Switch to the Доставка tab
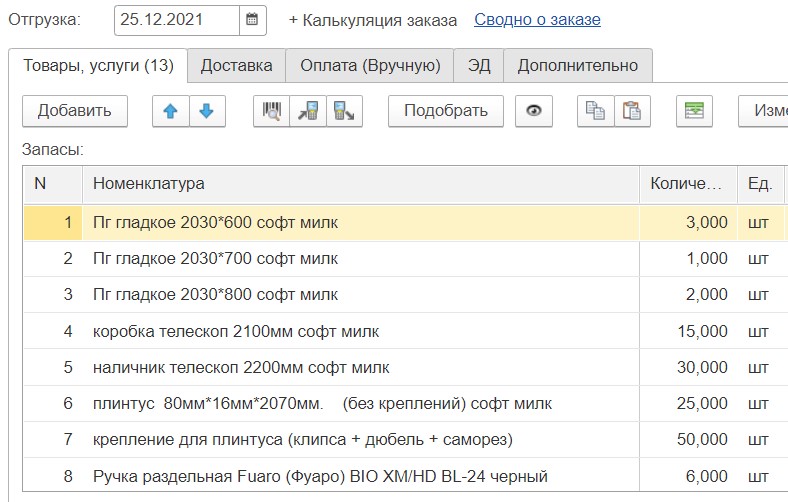788x502 pixels. pos(236,66)
